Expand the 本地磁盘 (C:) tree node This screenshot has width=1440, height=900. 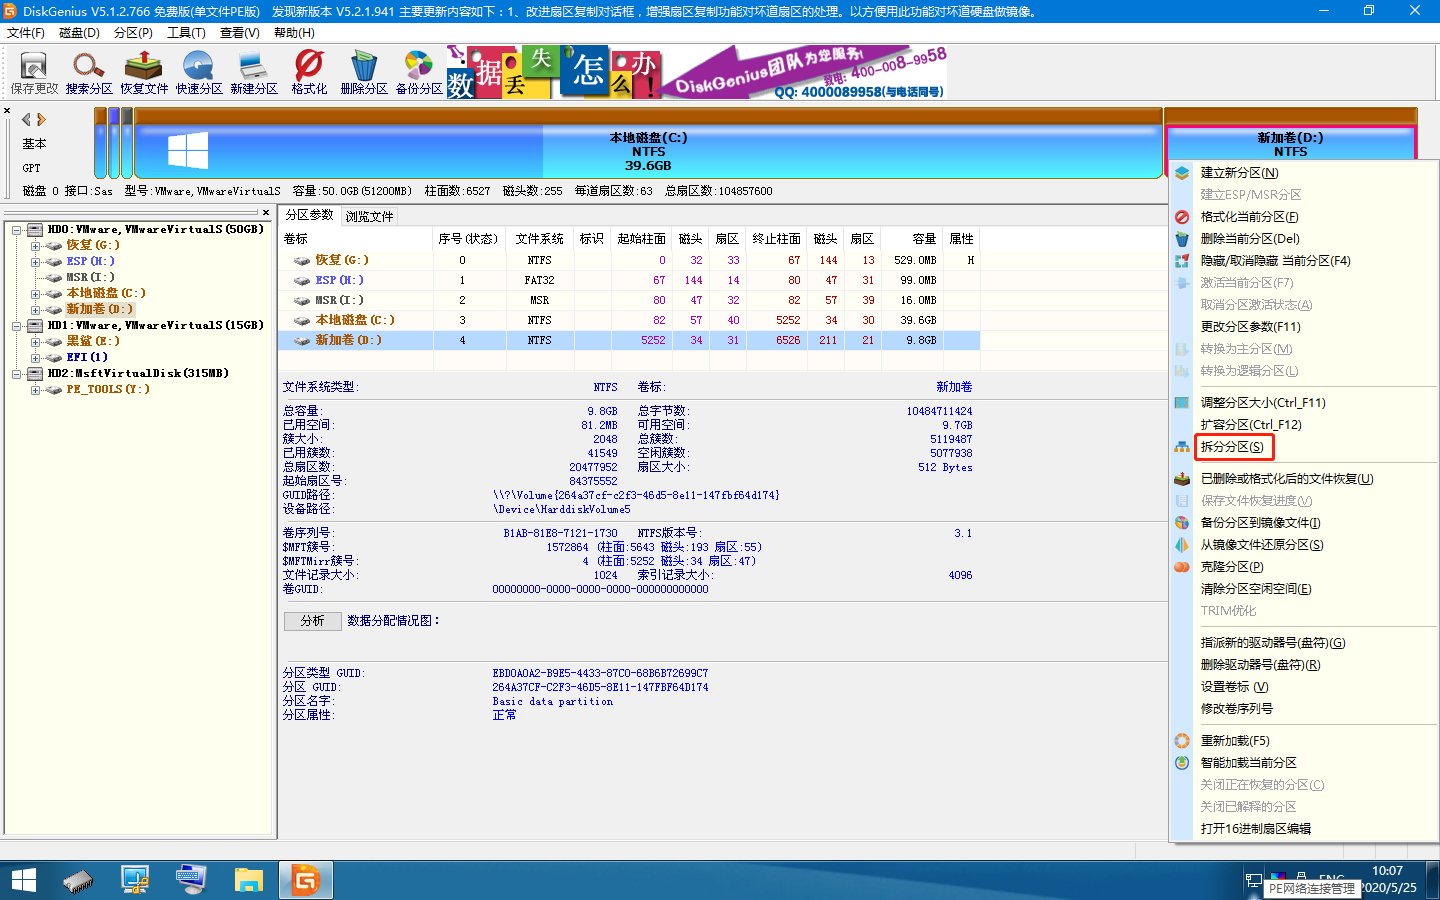coord(36,294)
